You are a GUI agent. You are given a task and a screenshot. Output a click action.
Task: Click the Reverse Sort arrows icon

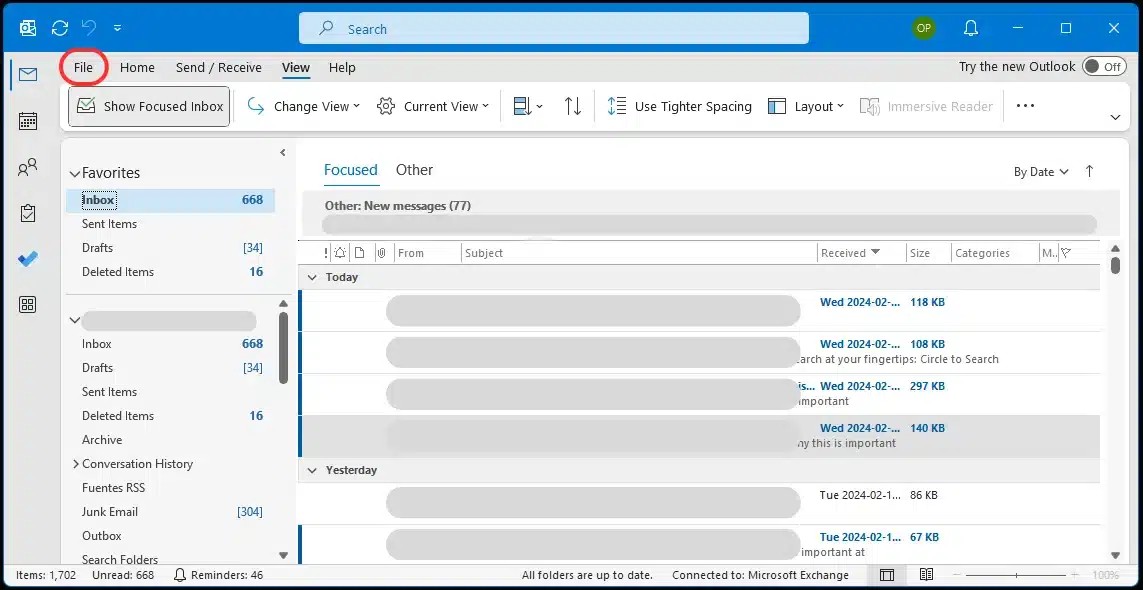click(573, 106)
